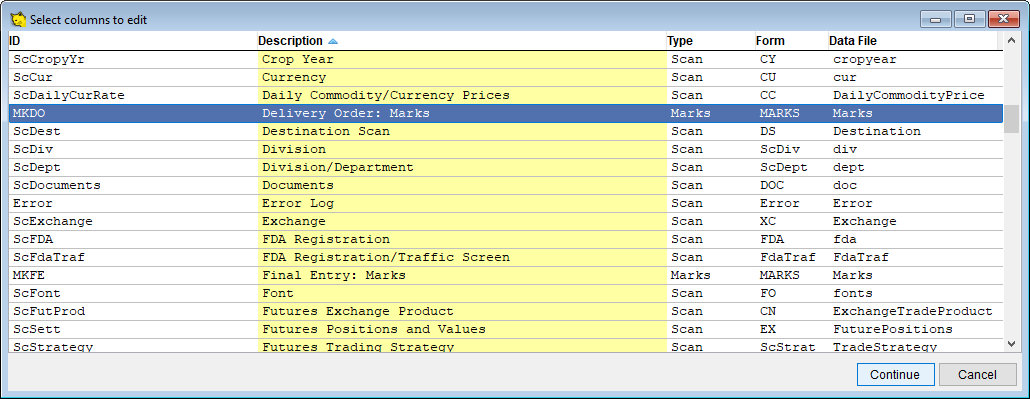Image resolution: width=1030 pixels, height=399 pixels.
Task: Click the ScCur ID cell
Action: pos(133,77)
